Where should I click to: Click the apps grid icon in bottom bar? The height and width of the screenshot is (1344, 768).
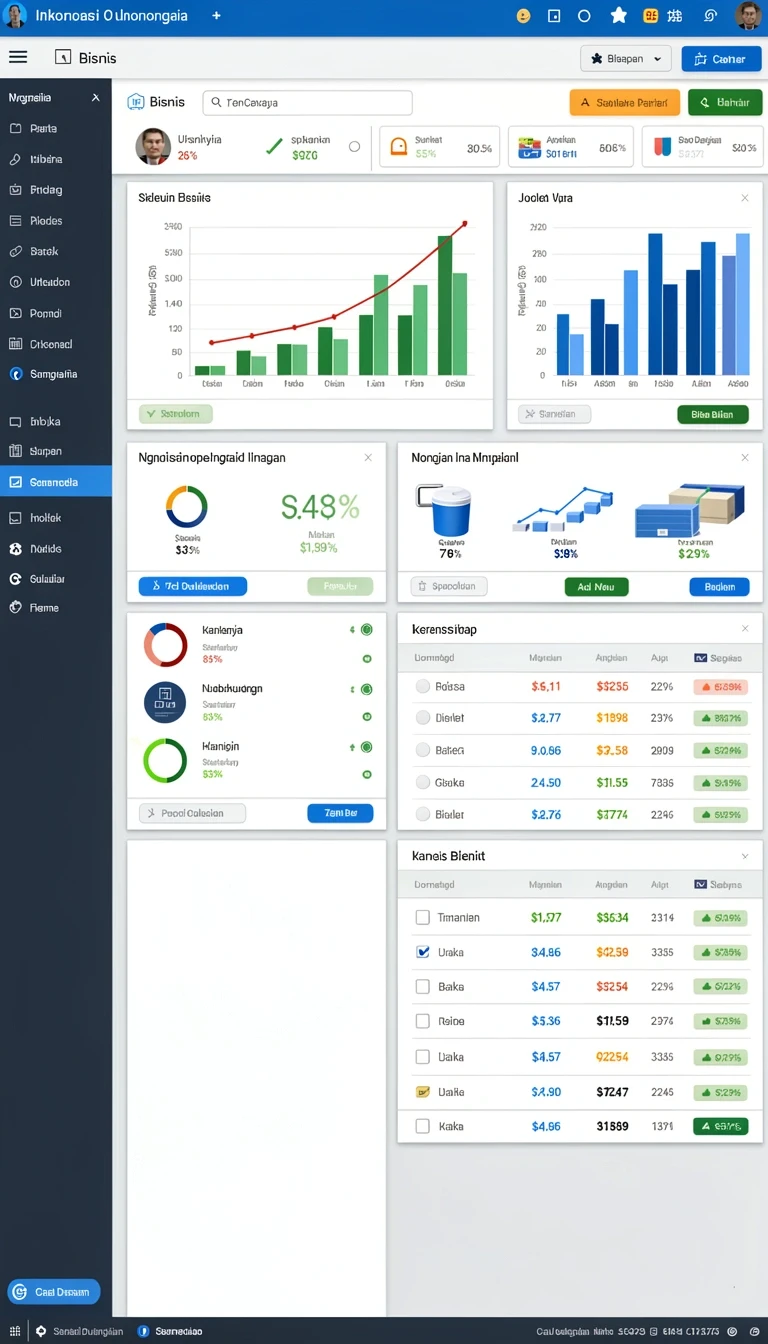pos(14,1331)
